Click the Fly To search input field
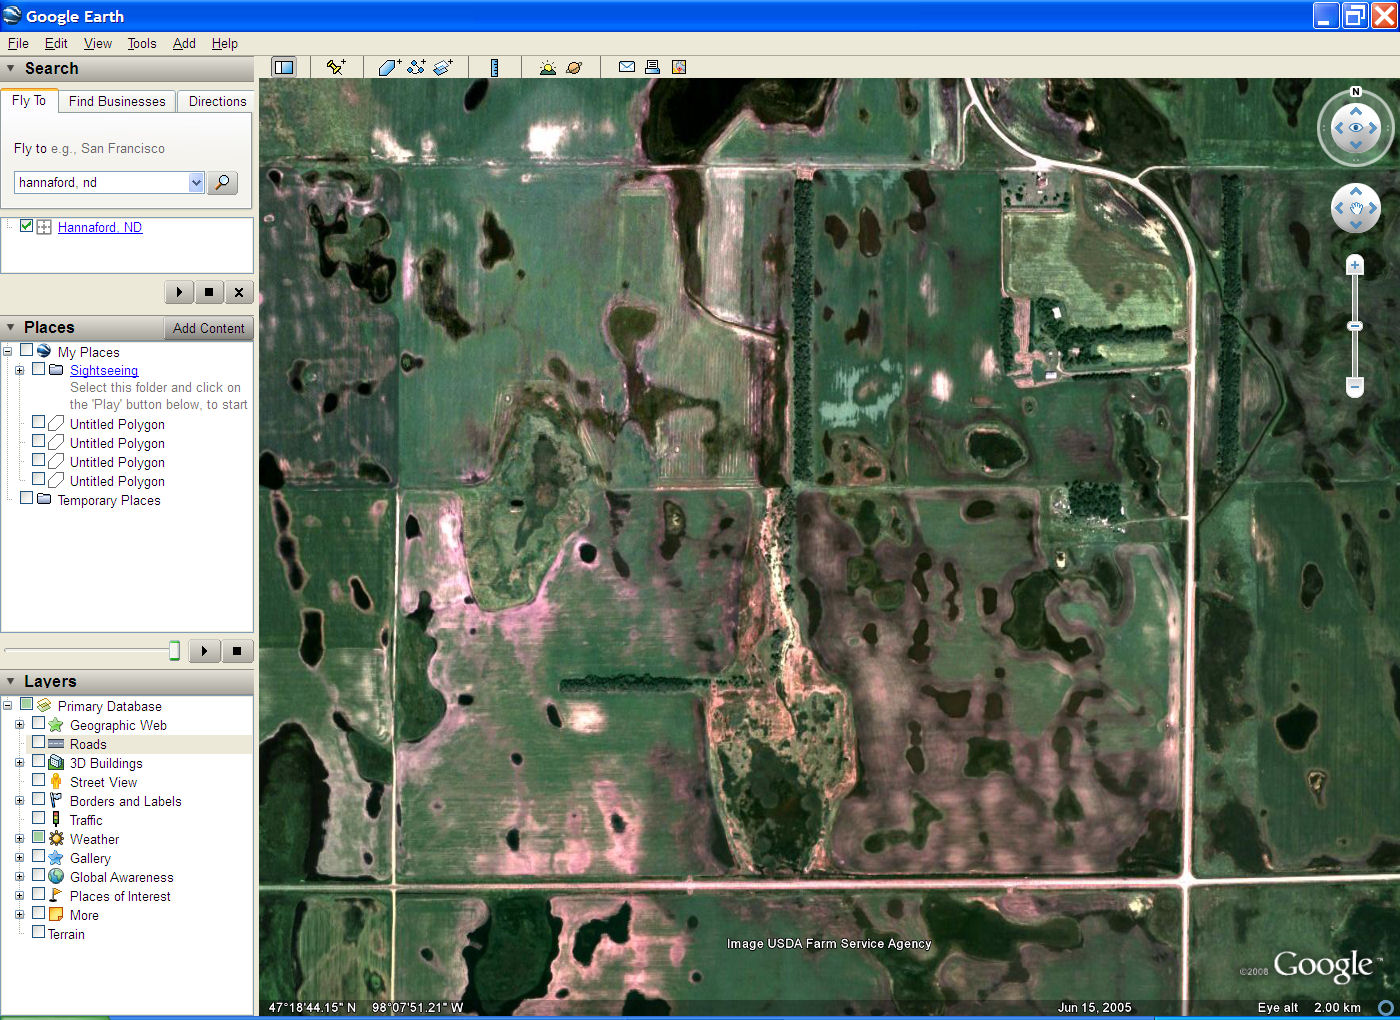This screenshot has height=1020, width=1400. 101,183
